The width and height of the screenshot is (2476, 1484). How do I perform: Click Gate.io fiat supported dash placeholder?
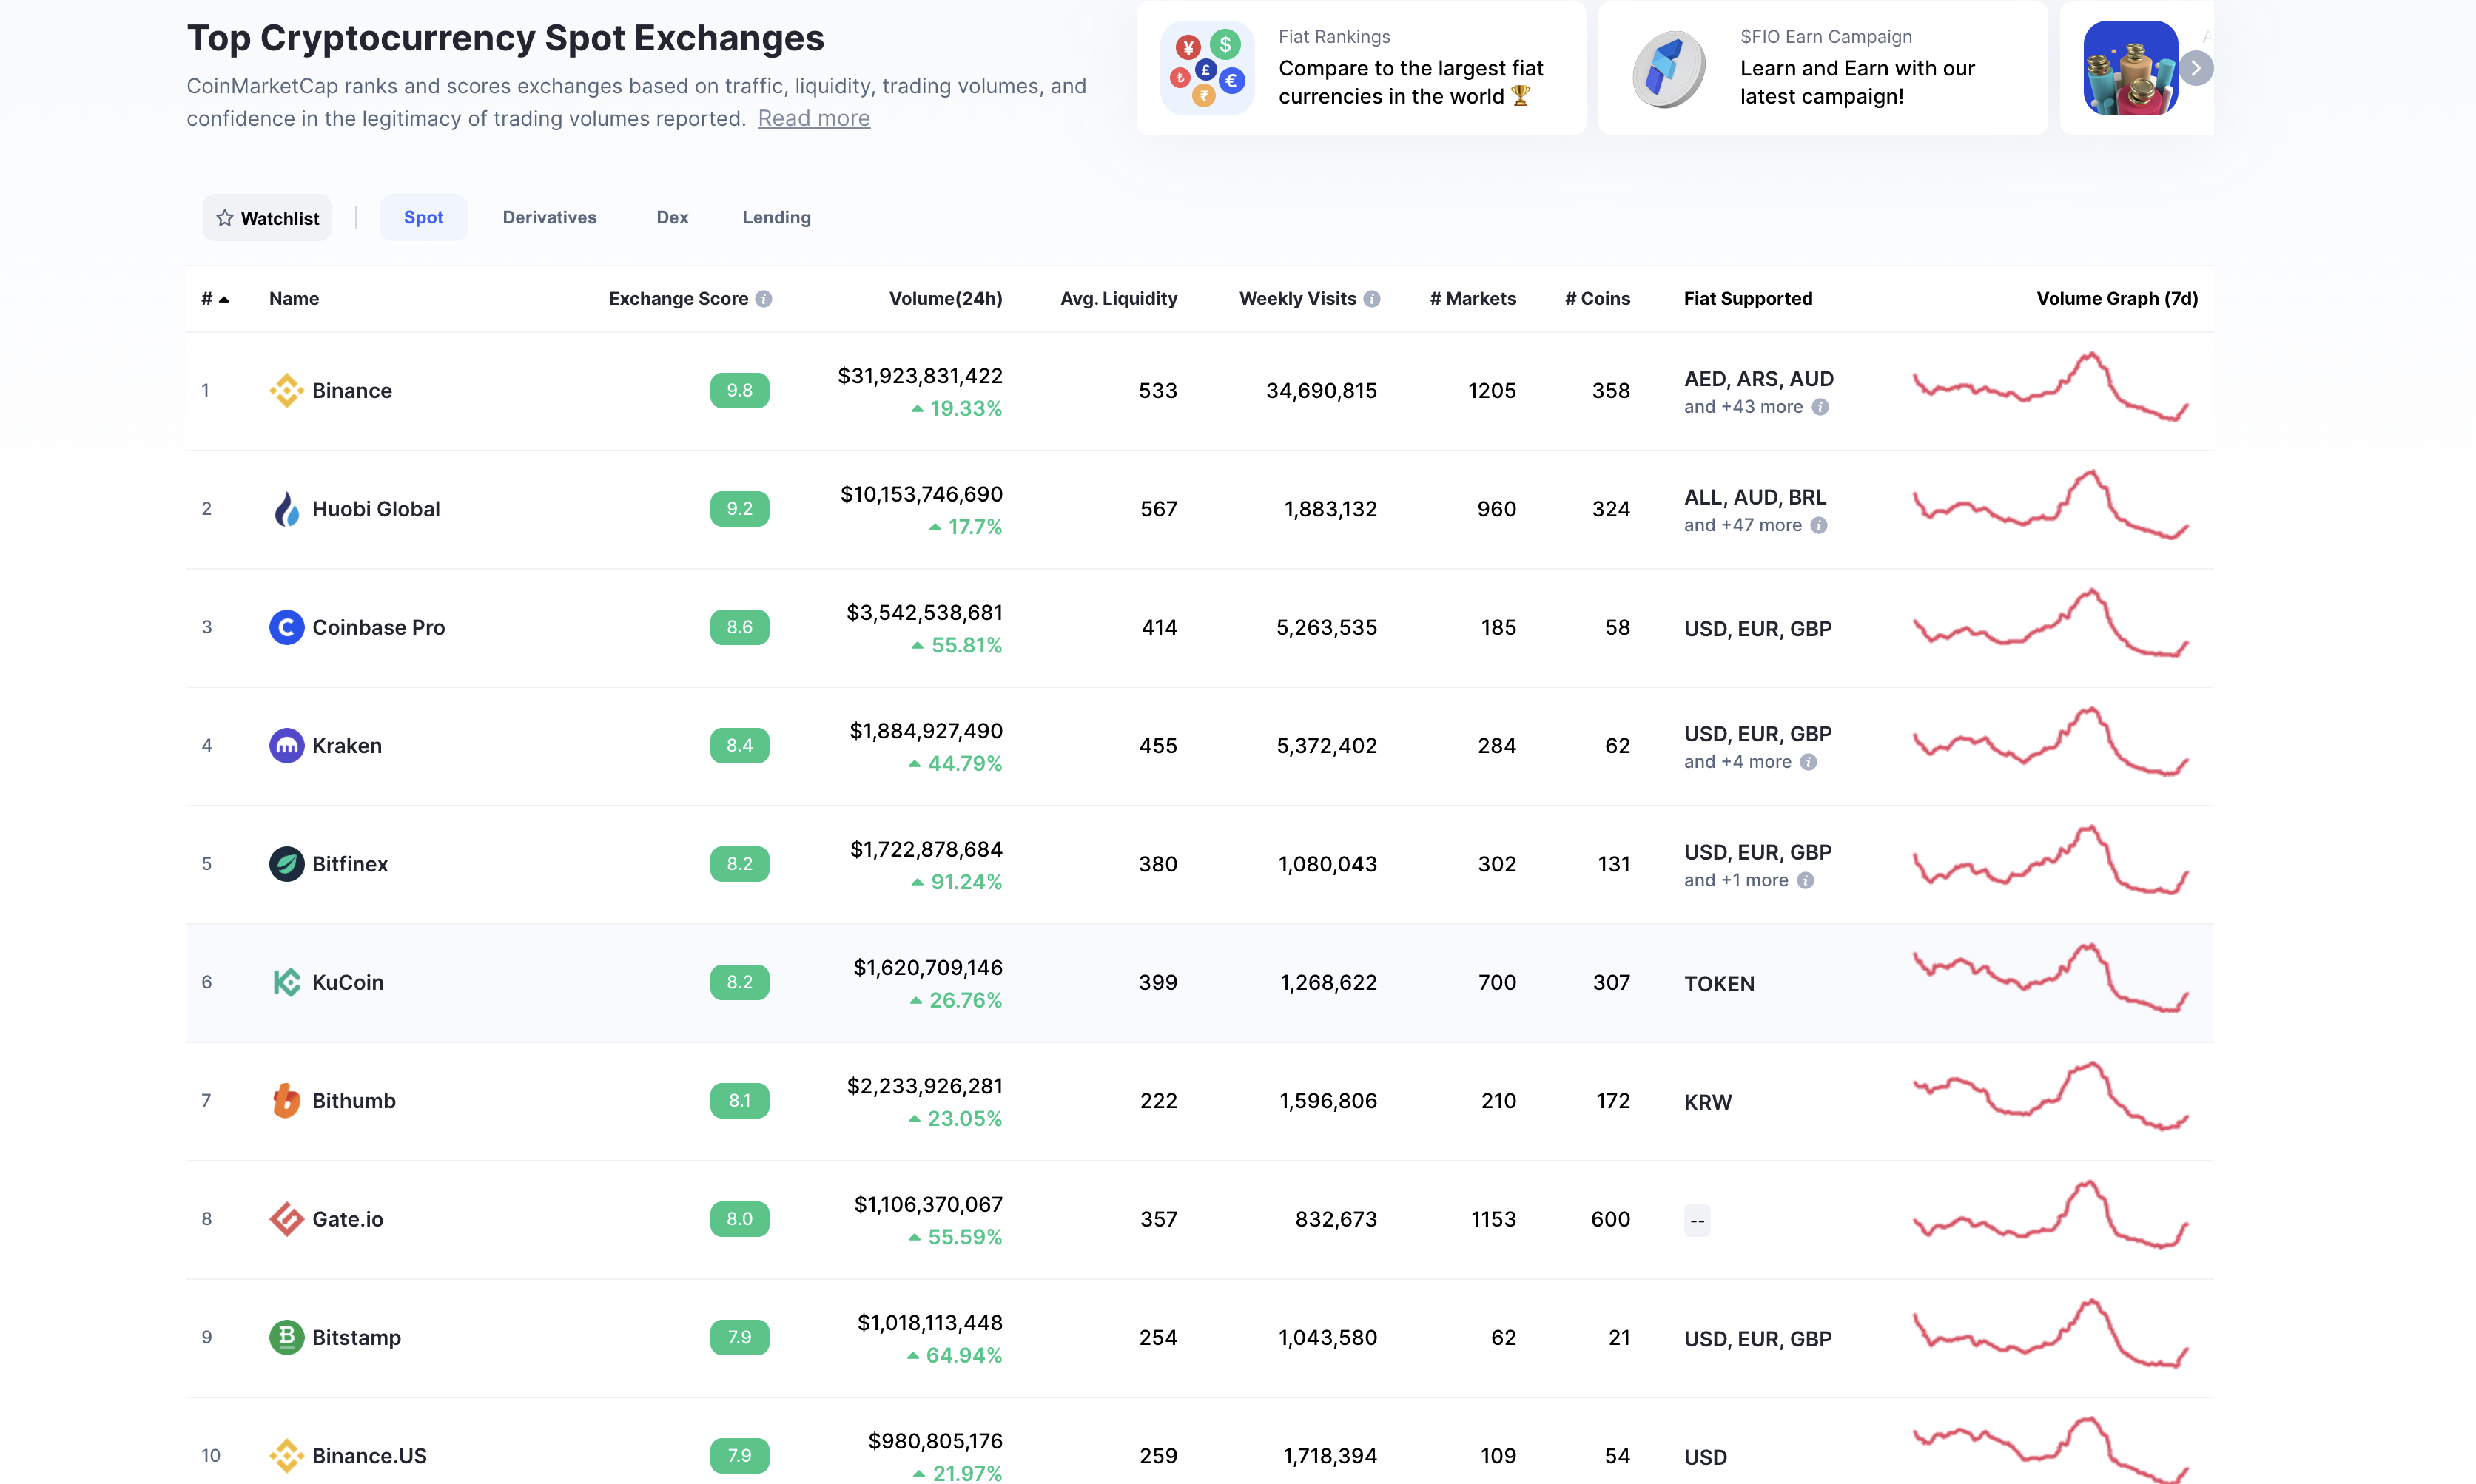[x=1697, y=1221]
